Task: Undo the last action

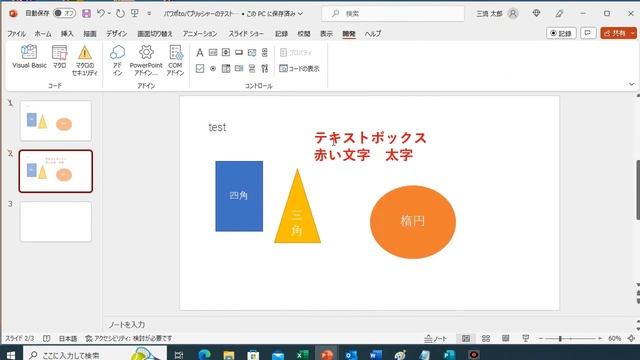Action: pos(100,13)
